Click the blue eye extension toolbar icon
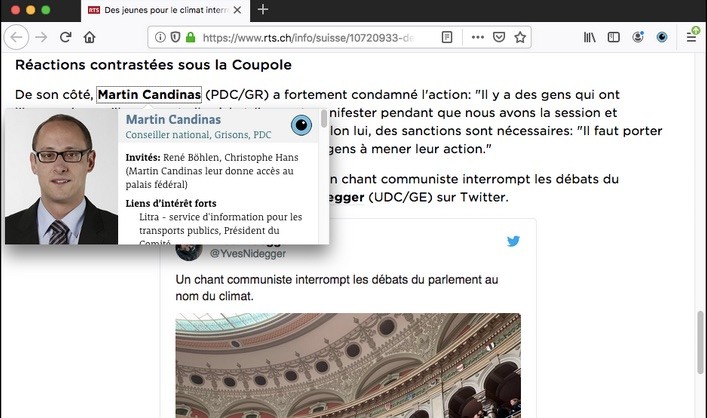This screenshot has width=707, height=418. tap(662, 37)
